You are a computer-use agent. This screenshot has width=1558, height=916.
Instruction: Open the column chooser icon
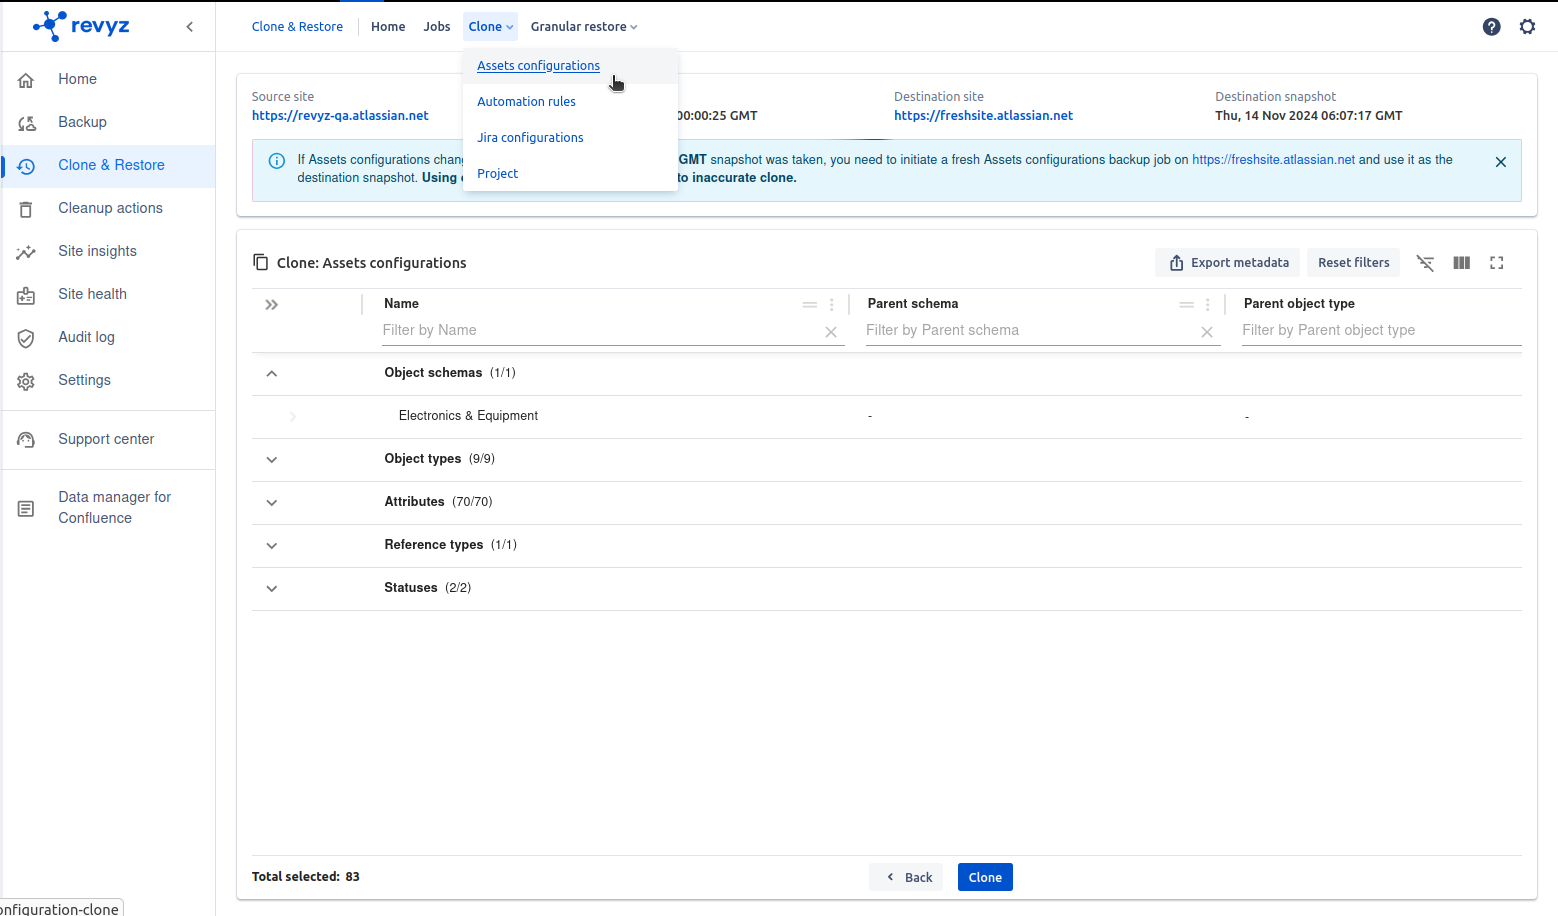click(x=1461, y=263)
